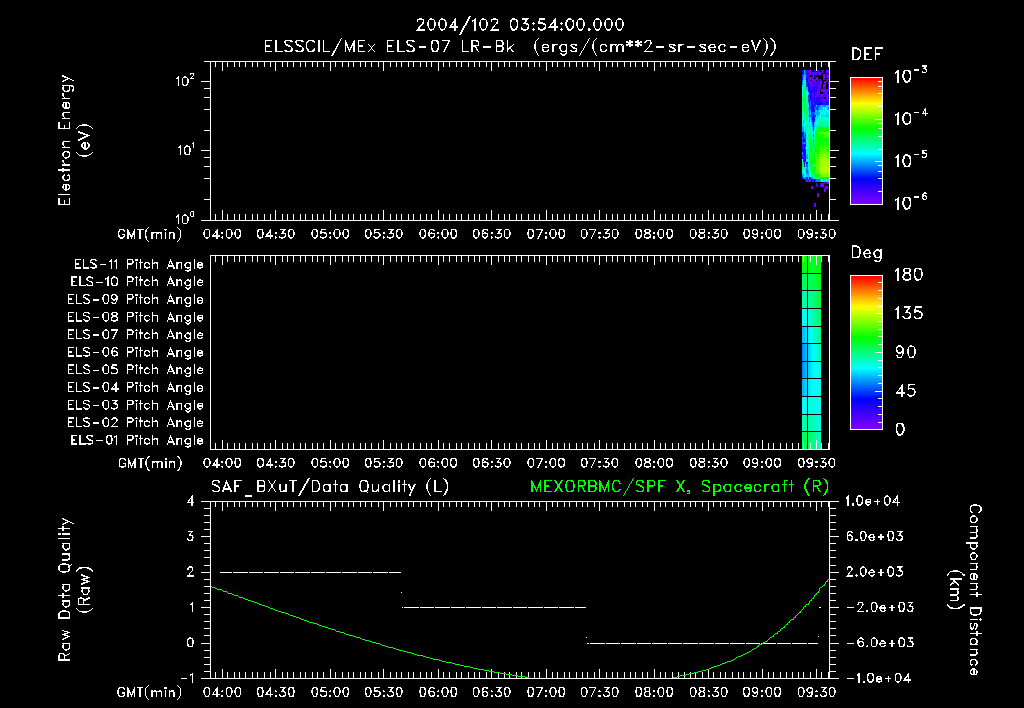
Task: Click the 10^-6 label on the DEF scale
Action: [910, 202]
